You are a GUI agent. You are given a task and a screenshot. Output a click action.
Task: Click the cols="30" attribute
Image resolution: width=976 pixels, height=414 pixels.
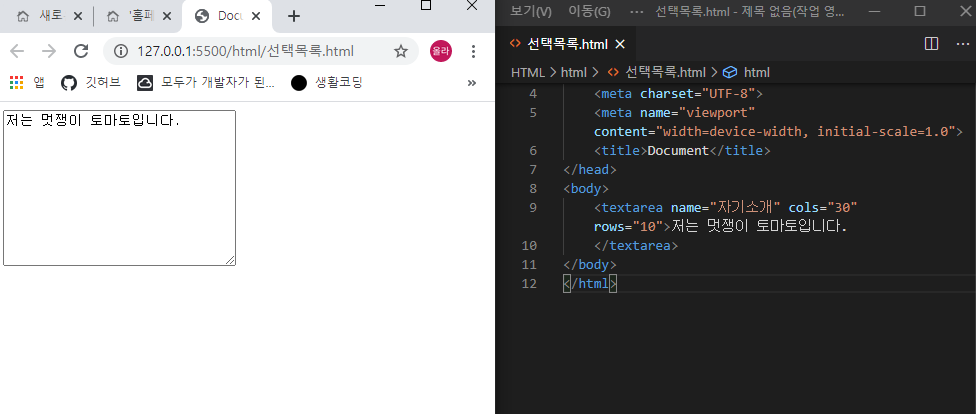pos(823,207)
